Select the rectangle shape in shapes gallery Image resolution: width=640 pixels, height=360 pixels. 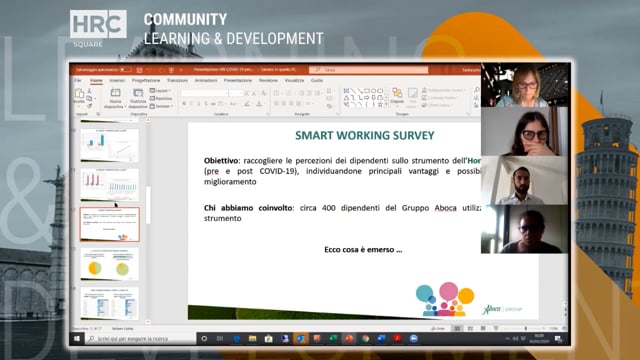(367, 91)
